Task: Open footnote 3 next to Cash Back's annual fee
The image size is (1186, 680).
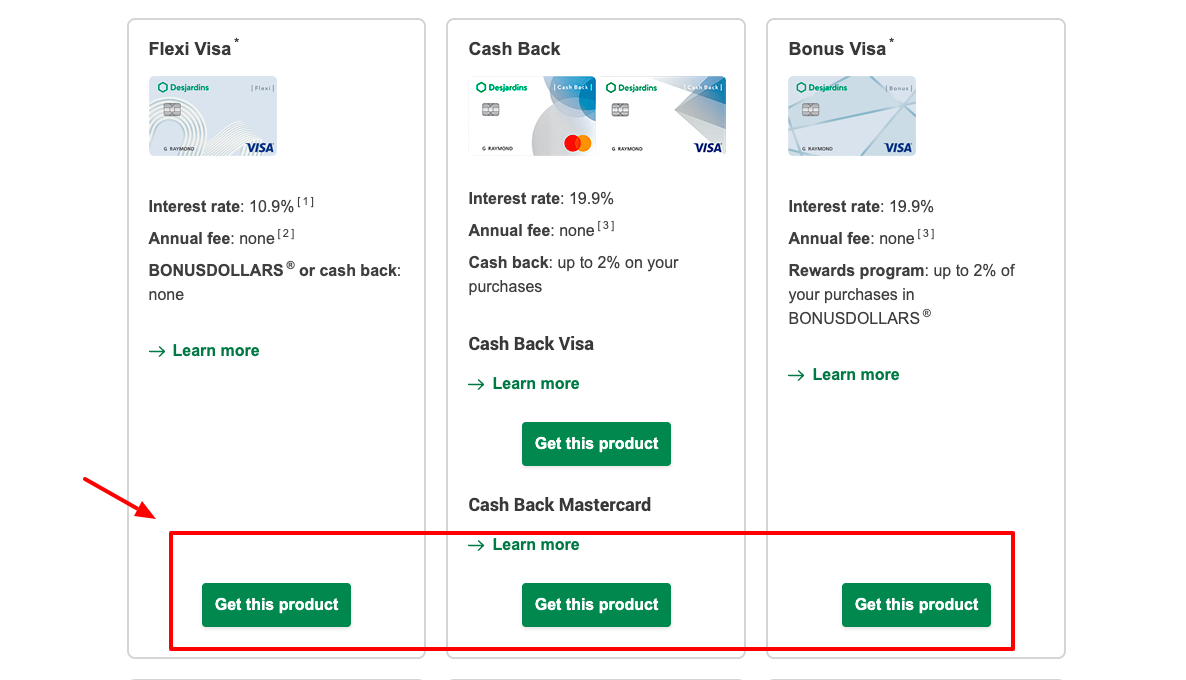Action: (x=608, y=224)
